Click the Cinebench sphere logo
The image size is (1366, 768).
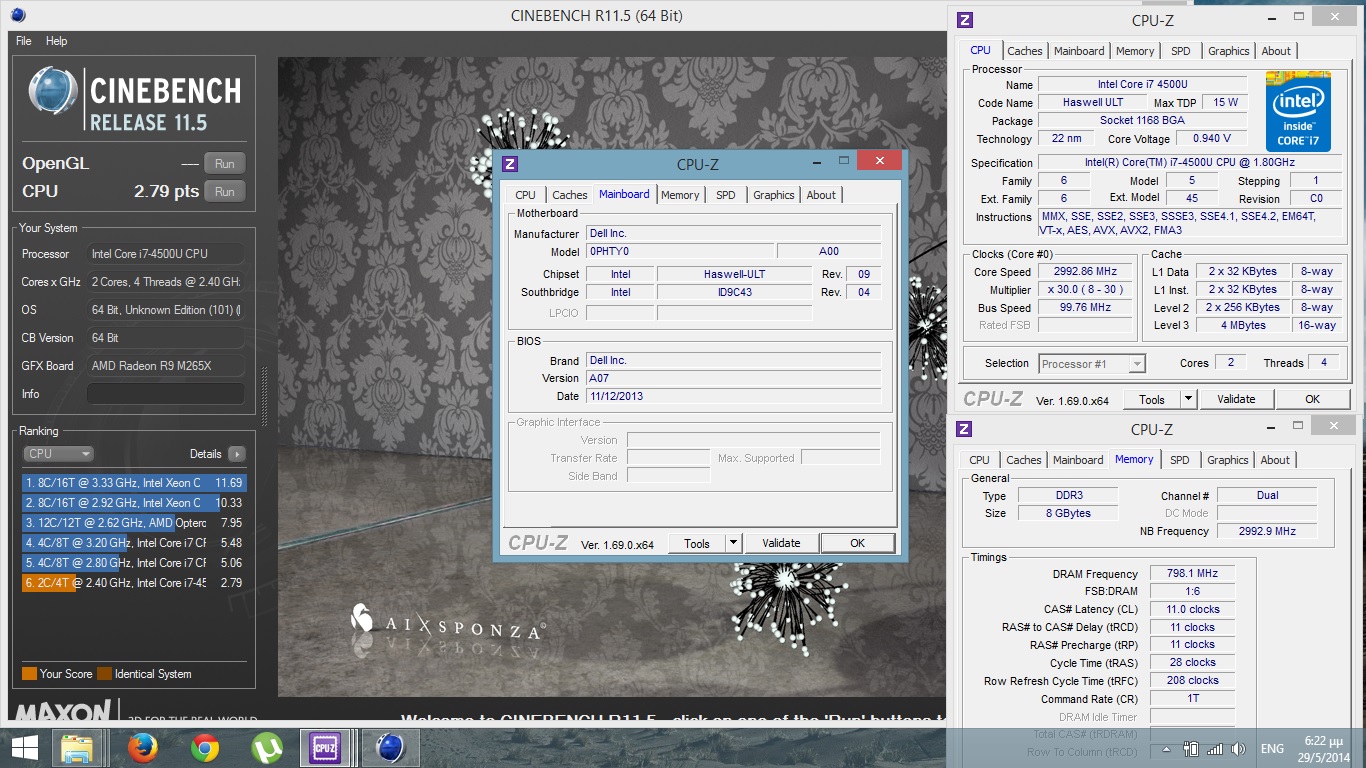click(x=54, y=92)
